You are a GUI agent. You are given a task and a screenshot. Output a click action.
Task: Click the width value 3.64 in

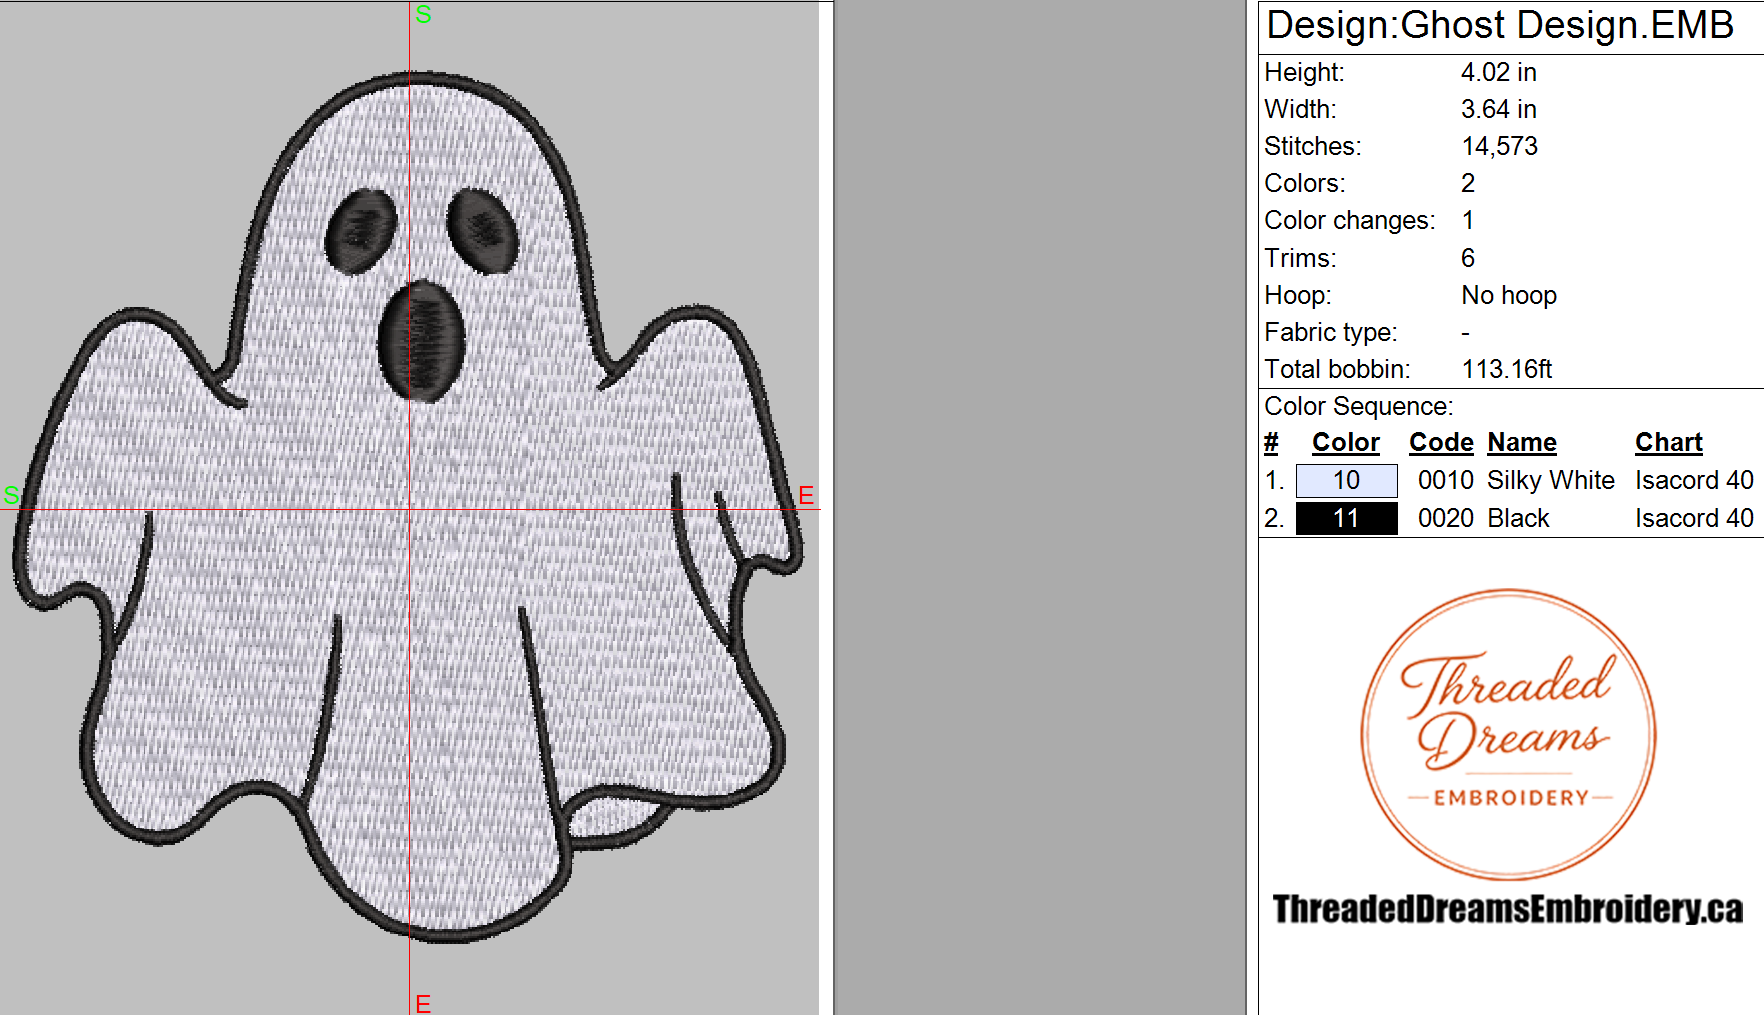pyautogui.click(x=1498, y=109)
